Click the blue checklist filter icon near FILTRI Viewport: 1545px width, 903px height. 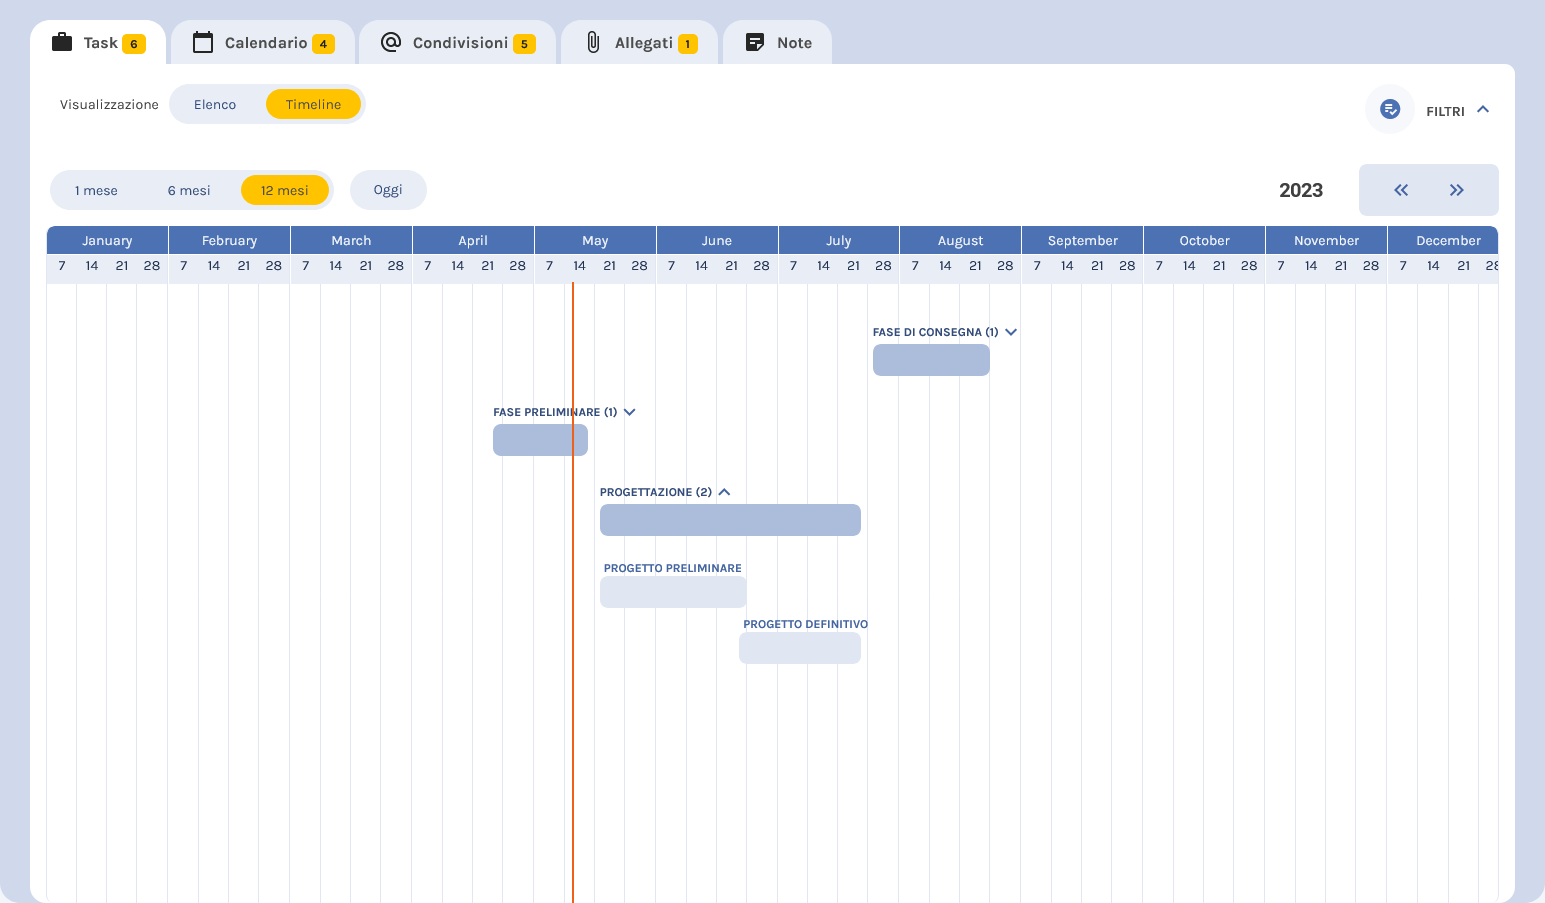tap(1389, 110)
